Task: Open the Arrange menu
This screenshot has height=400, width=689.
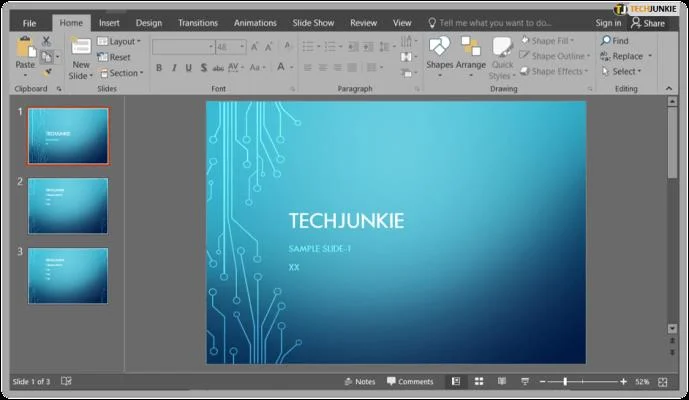Action: coord(471,57)
